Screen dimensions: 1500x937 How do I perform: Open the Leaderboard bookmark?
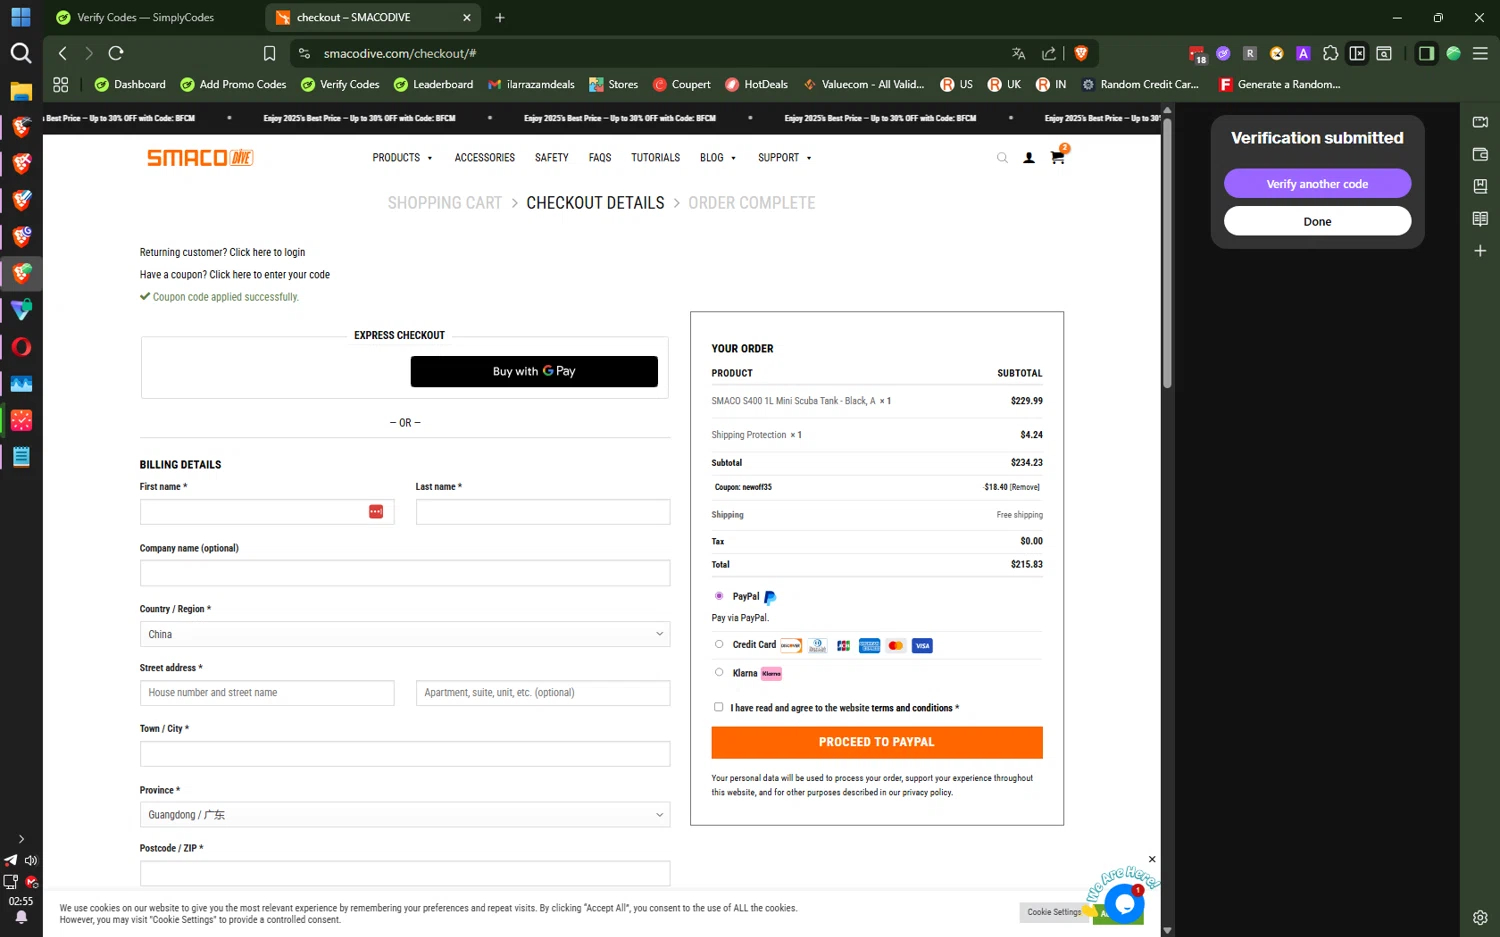[x=433, y=84]
